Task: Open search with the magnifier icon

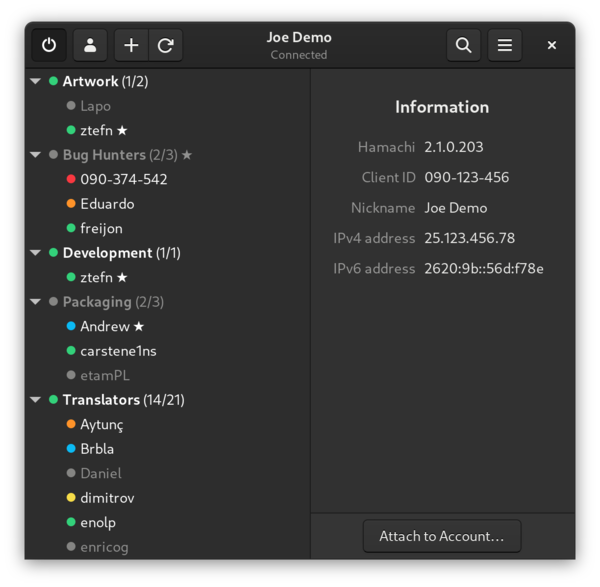Action: pyautogui.click(x=463, y=45)
